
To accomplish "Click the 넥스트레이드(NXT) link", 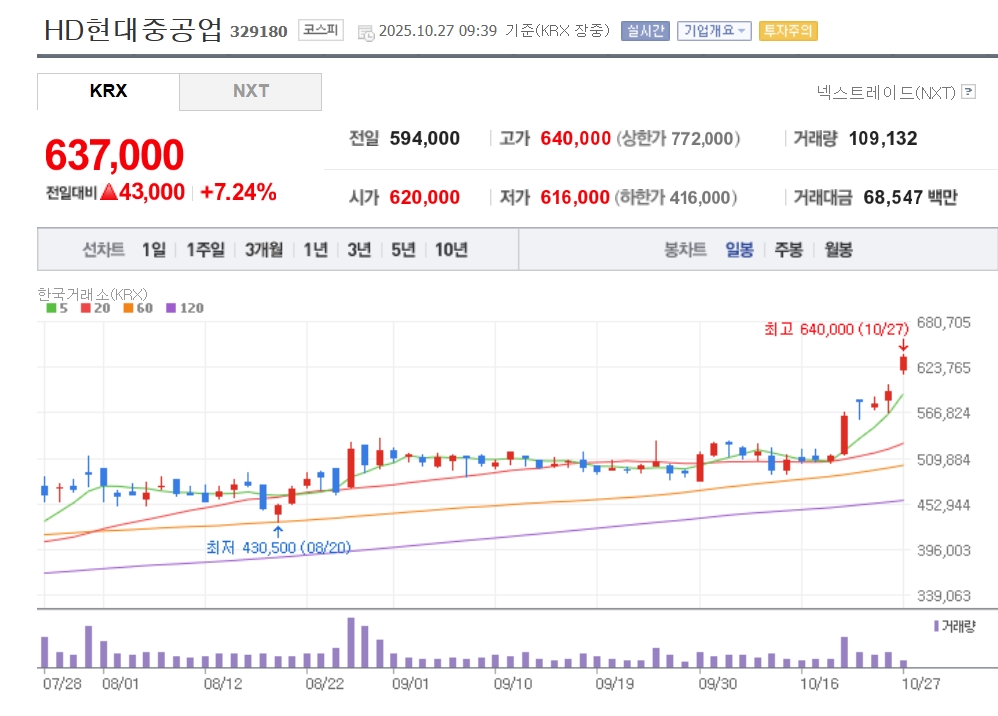I will coord(886,92).
